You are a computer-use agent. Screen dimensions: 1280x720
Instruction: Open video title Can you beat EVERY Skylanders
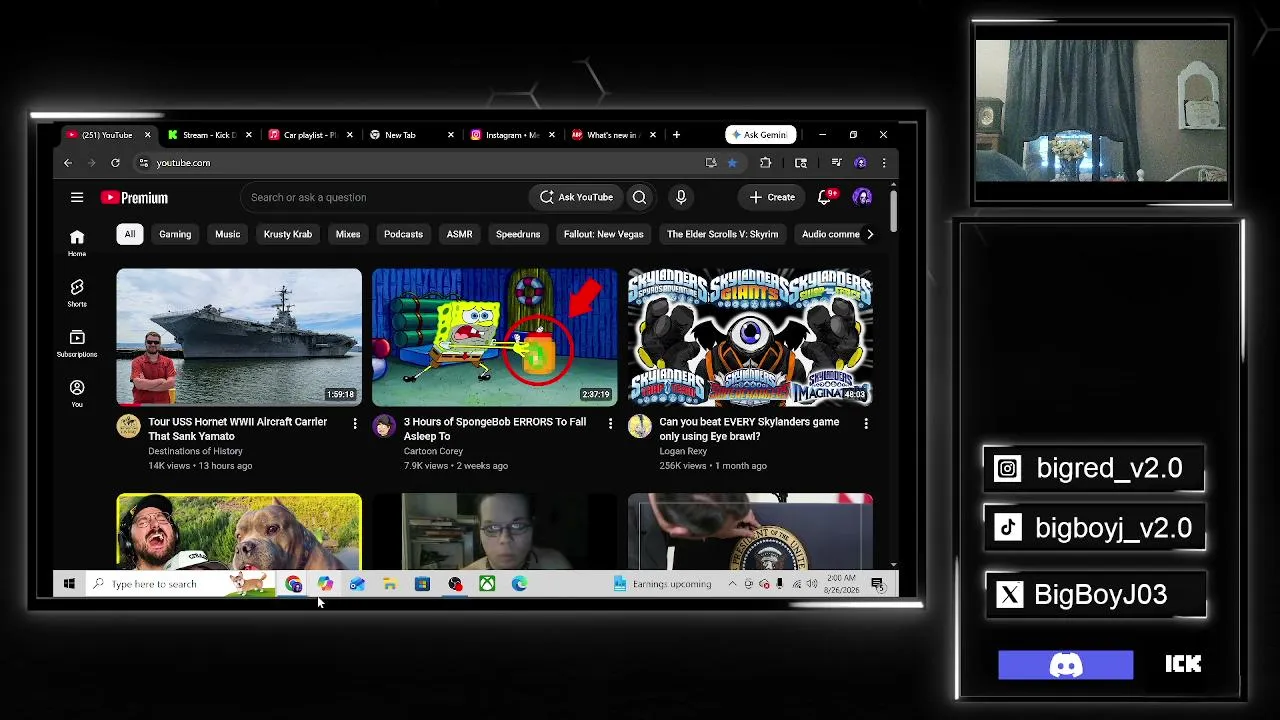coord(749,429)
